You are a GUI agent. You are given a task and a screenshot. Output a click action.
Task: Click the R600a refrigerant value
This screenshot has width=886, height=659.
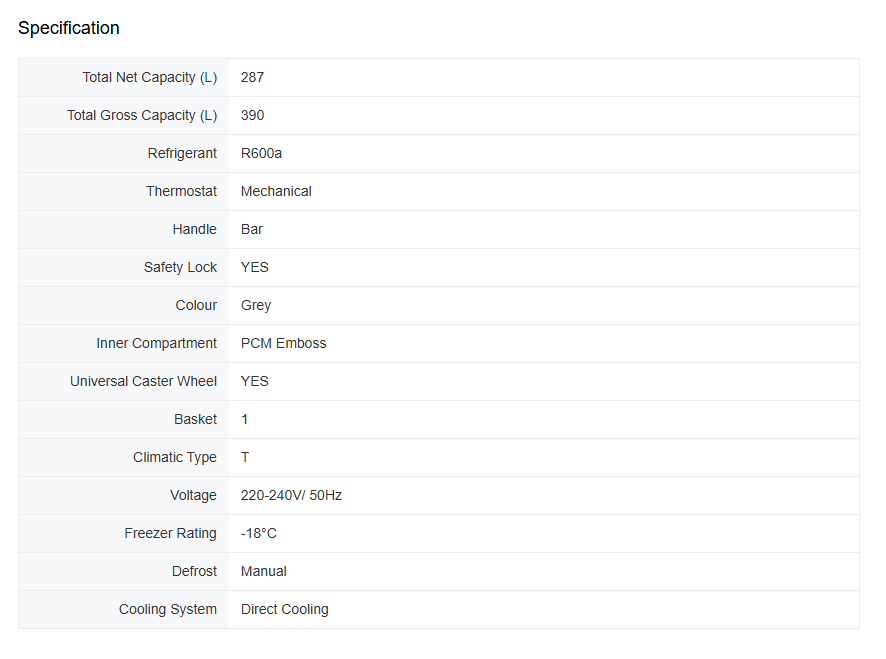pos(261,153)
